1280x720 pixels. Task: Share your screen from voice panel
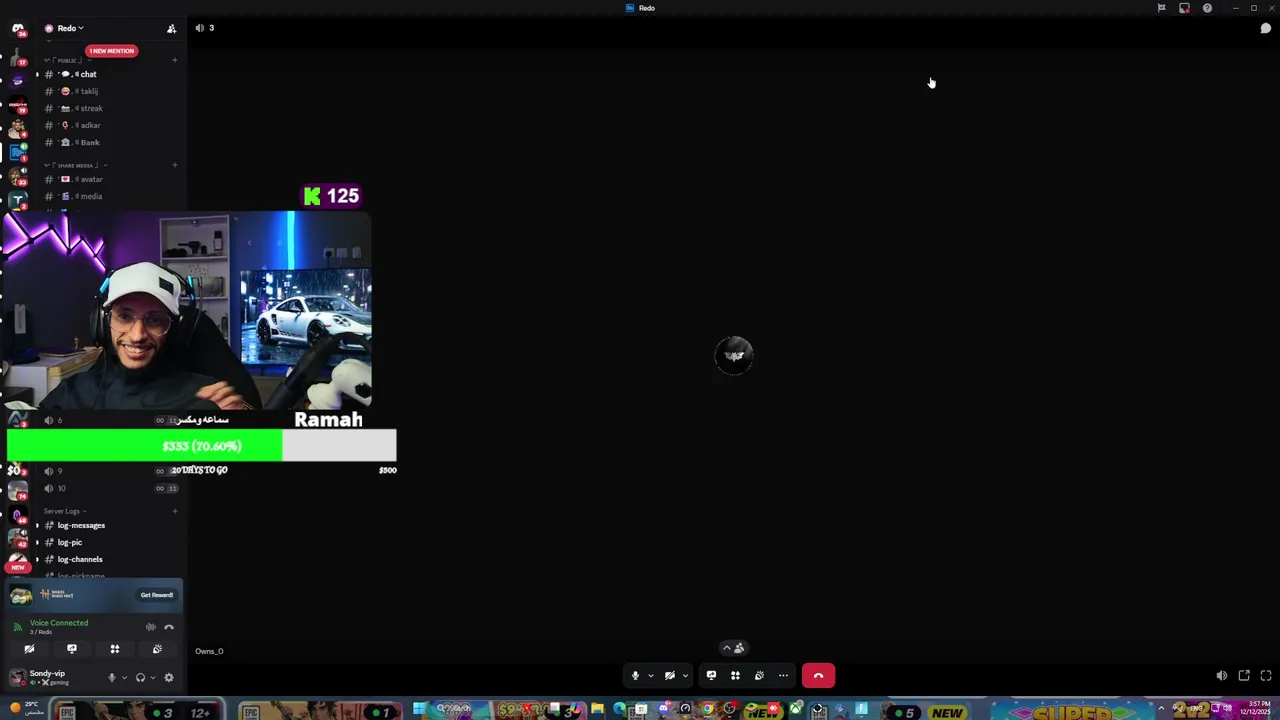72,649
